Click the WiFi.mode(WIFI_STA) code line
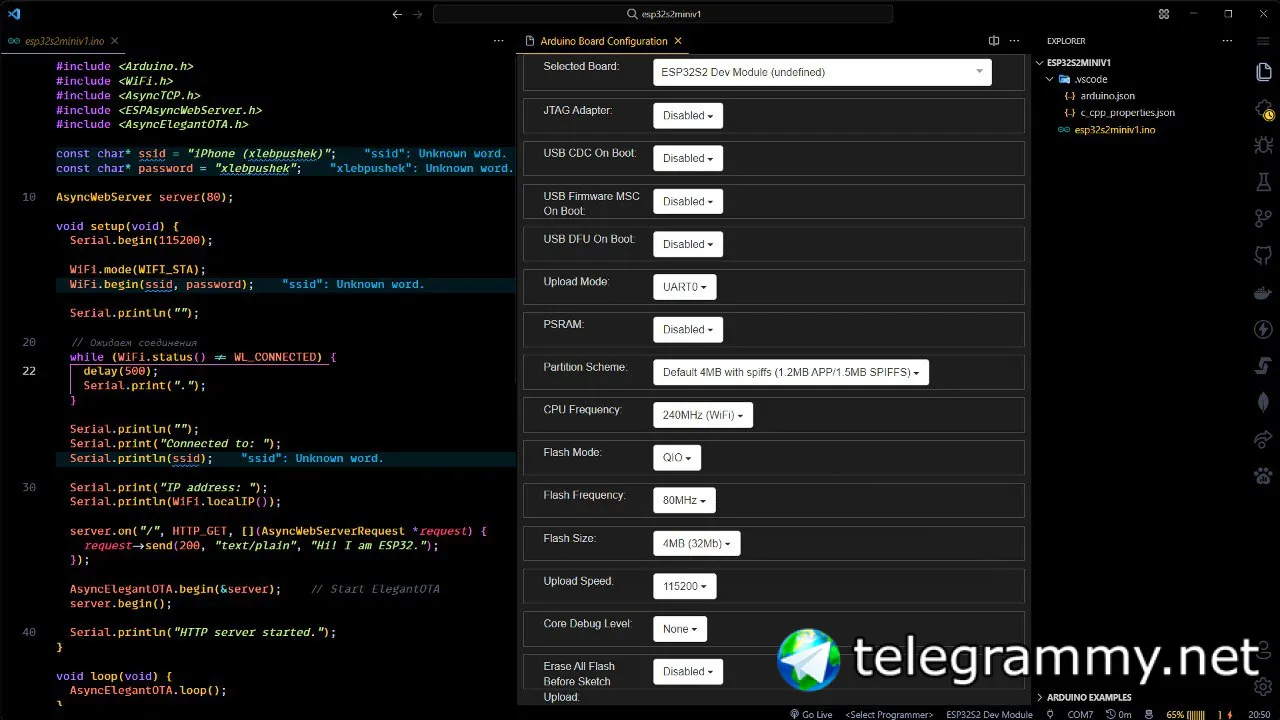 138,270
